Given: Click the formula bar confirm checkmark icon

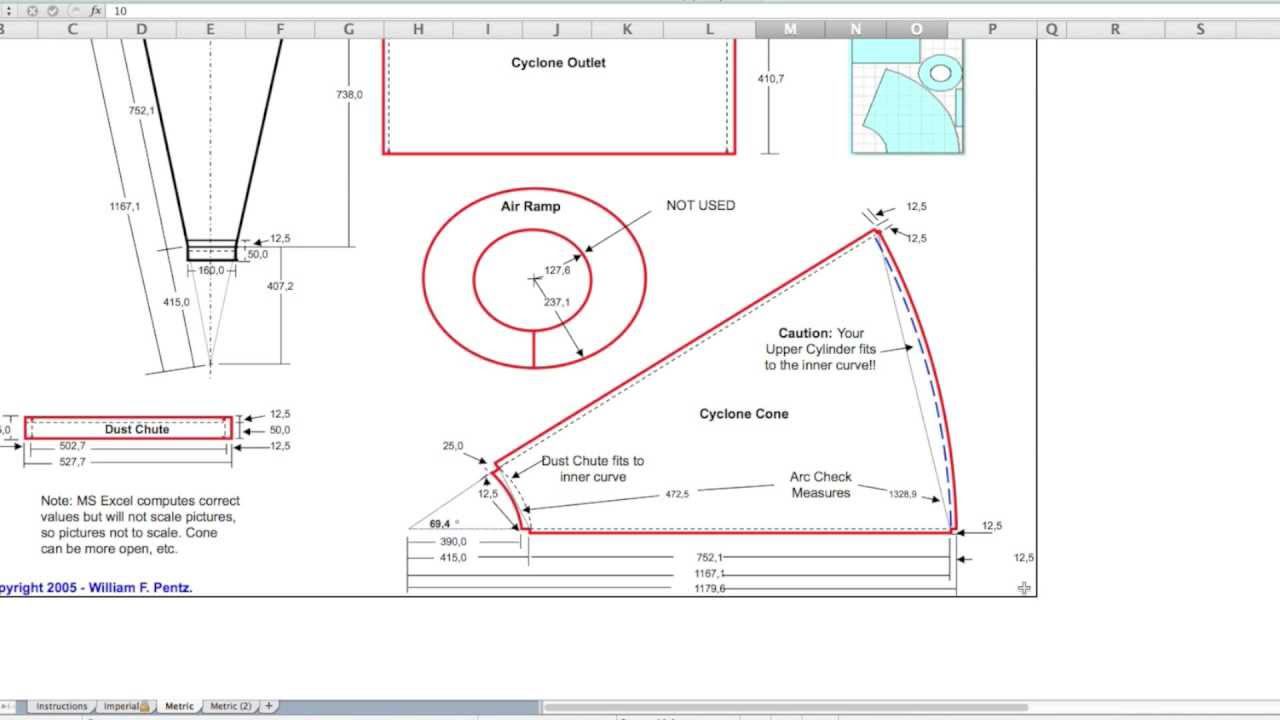Looking at the screenshot, I should [x=52, y=11].
